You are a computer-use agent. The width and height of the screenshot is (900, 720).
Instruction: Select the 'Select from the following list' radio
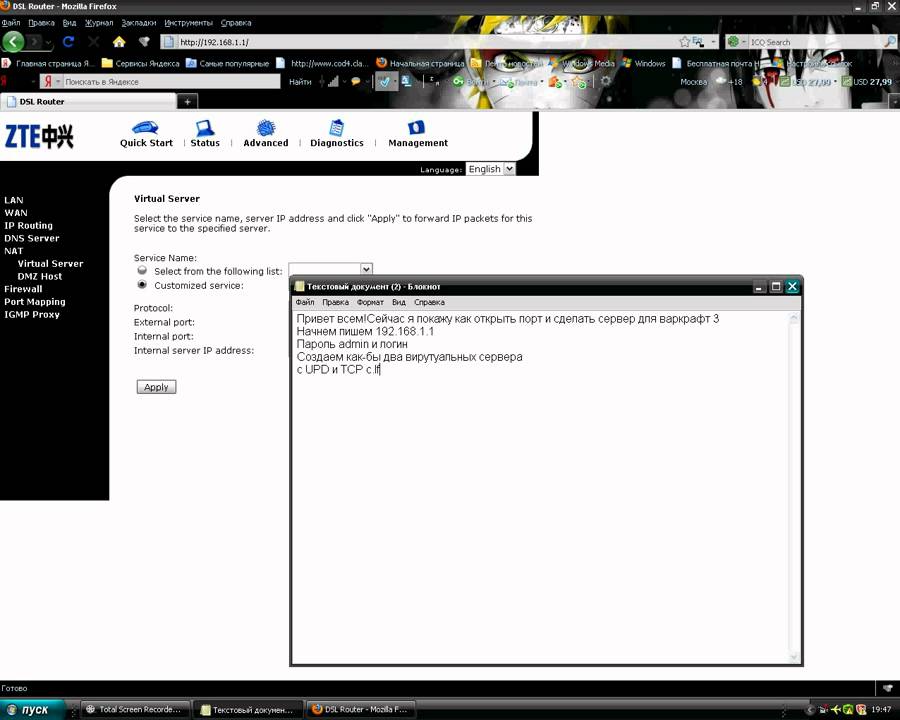[x=142, y=270]
